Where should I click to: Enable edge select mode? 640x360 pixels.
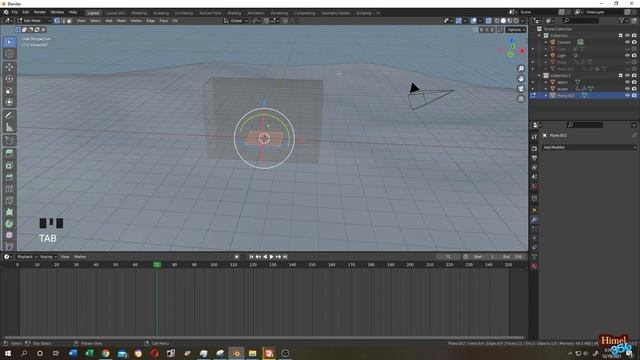(63, 20)
